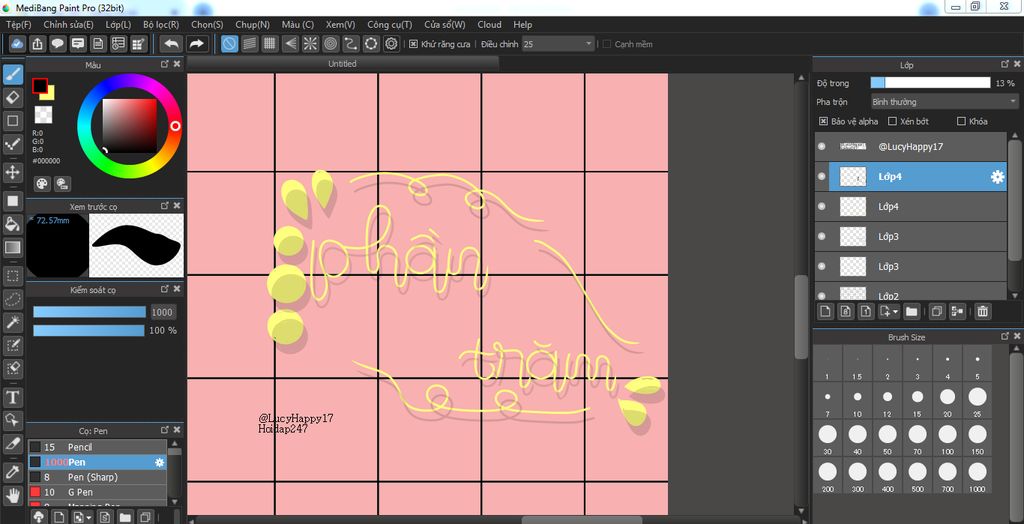The height and width of the screenshot is (524, 1024).
Task: Choose brush size 1000 preset
Action: (x=977, y=476)
